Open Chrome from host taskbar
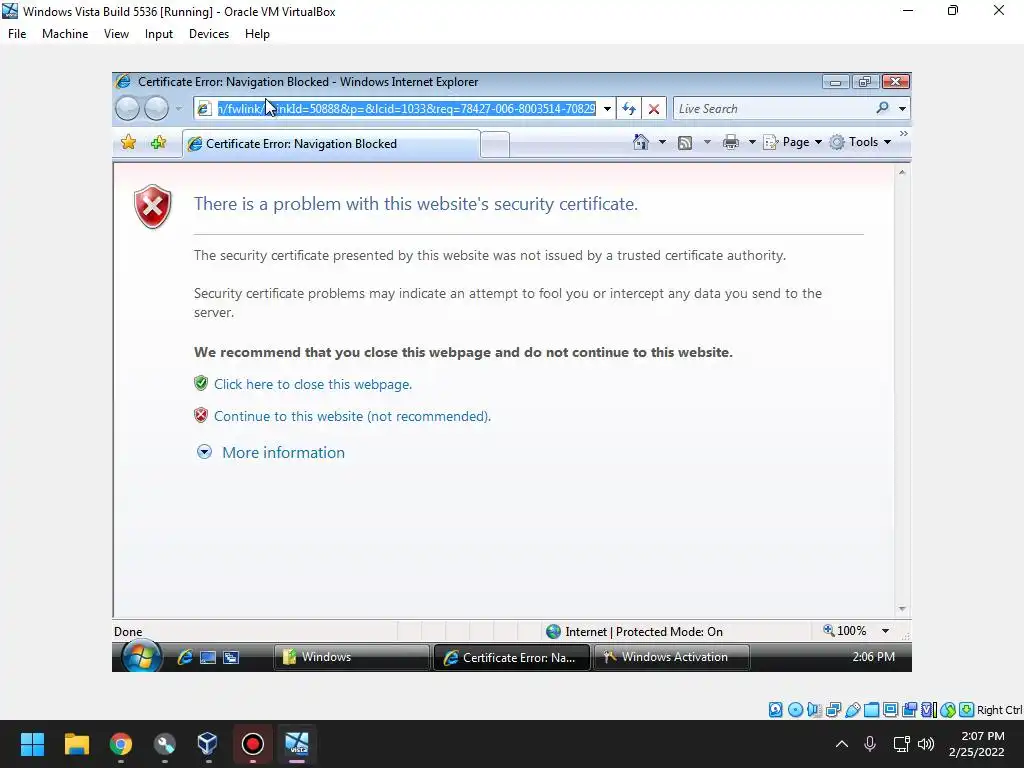 [x=121, y=744]
